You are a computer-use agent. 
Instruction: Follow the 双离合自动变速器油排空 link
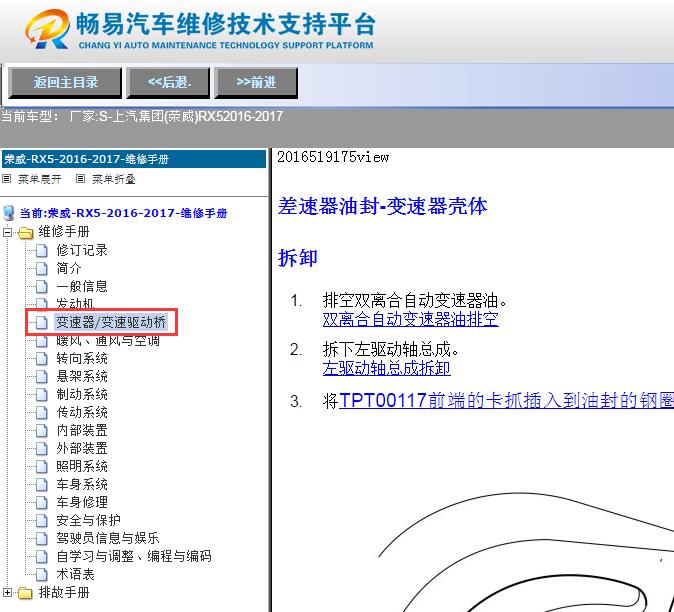pyautogui.click(x=411, y=319)
